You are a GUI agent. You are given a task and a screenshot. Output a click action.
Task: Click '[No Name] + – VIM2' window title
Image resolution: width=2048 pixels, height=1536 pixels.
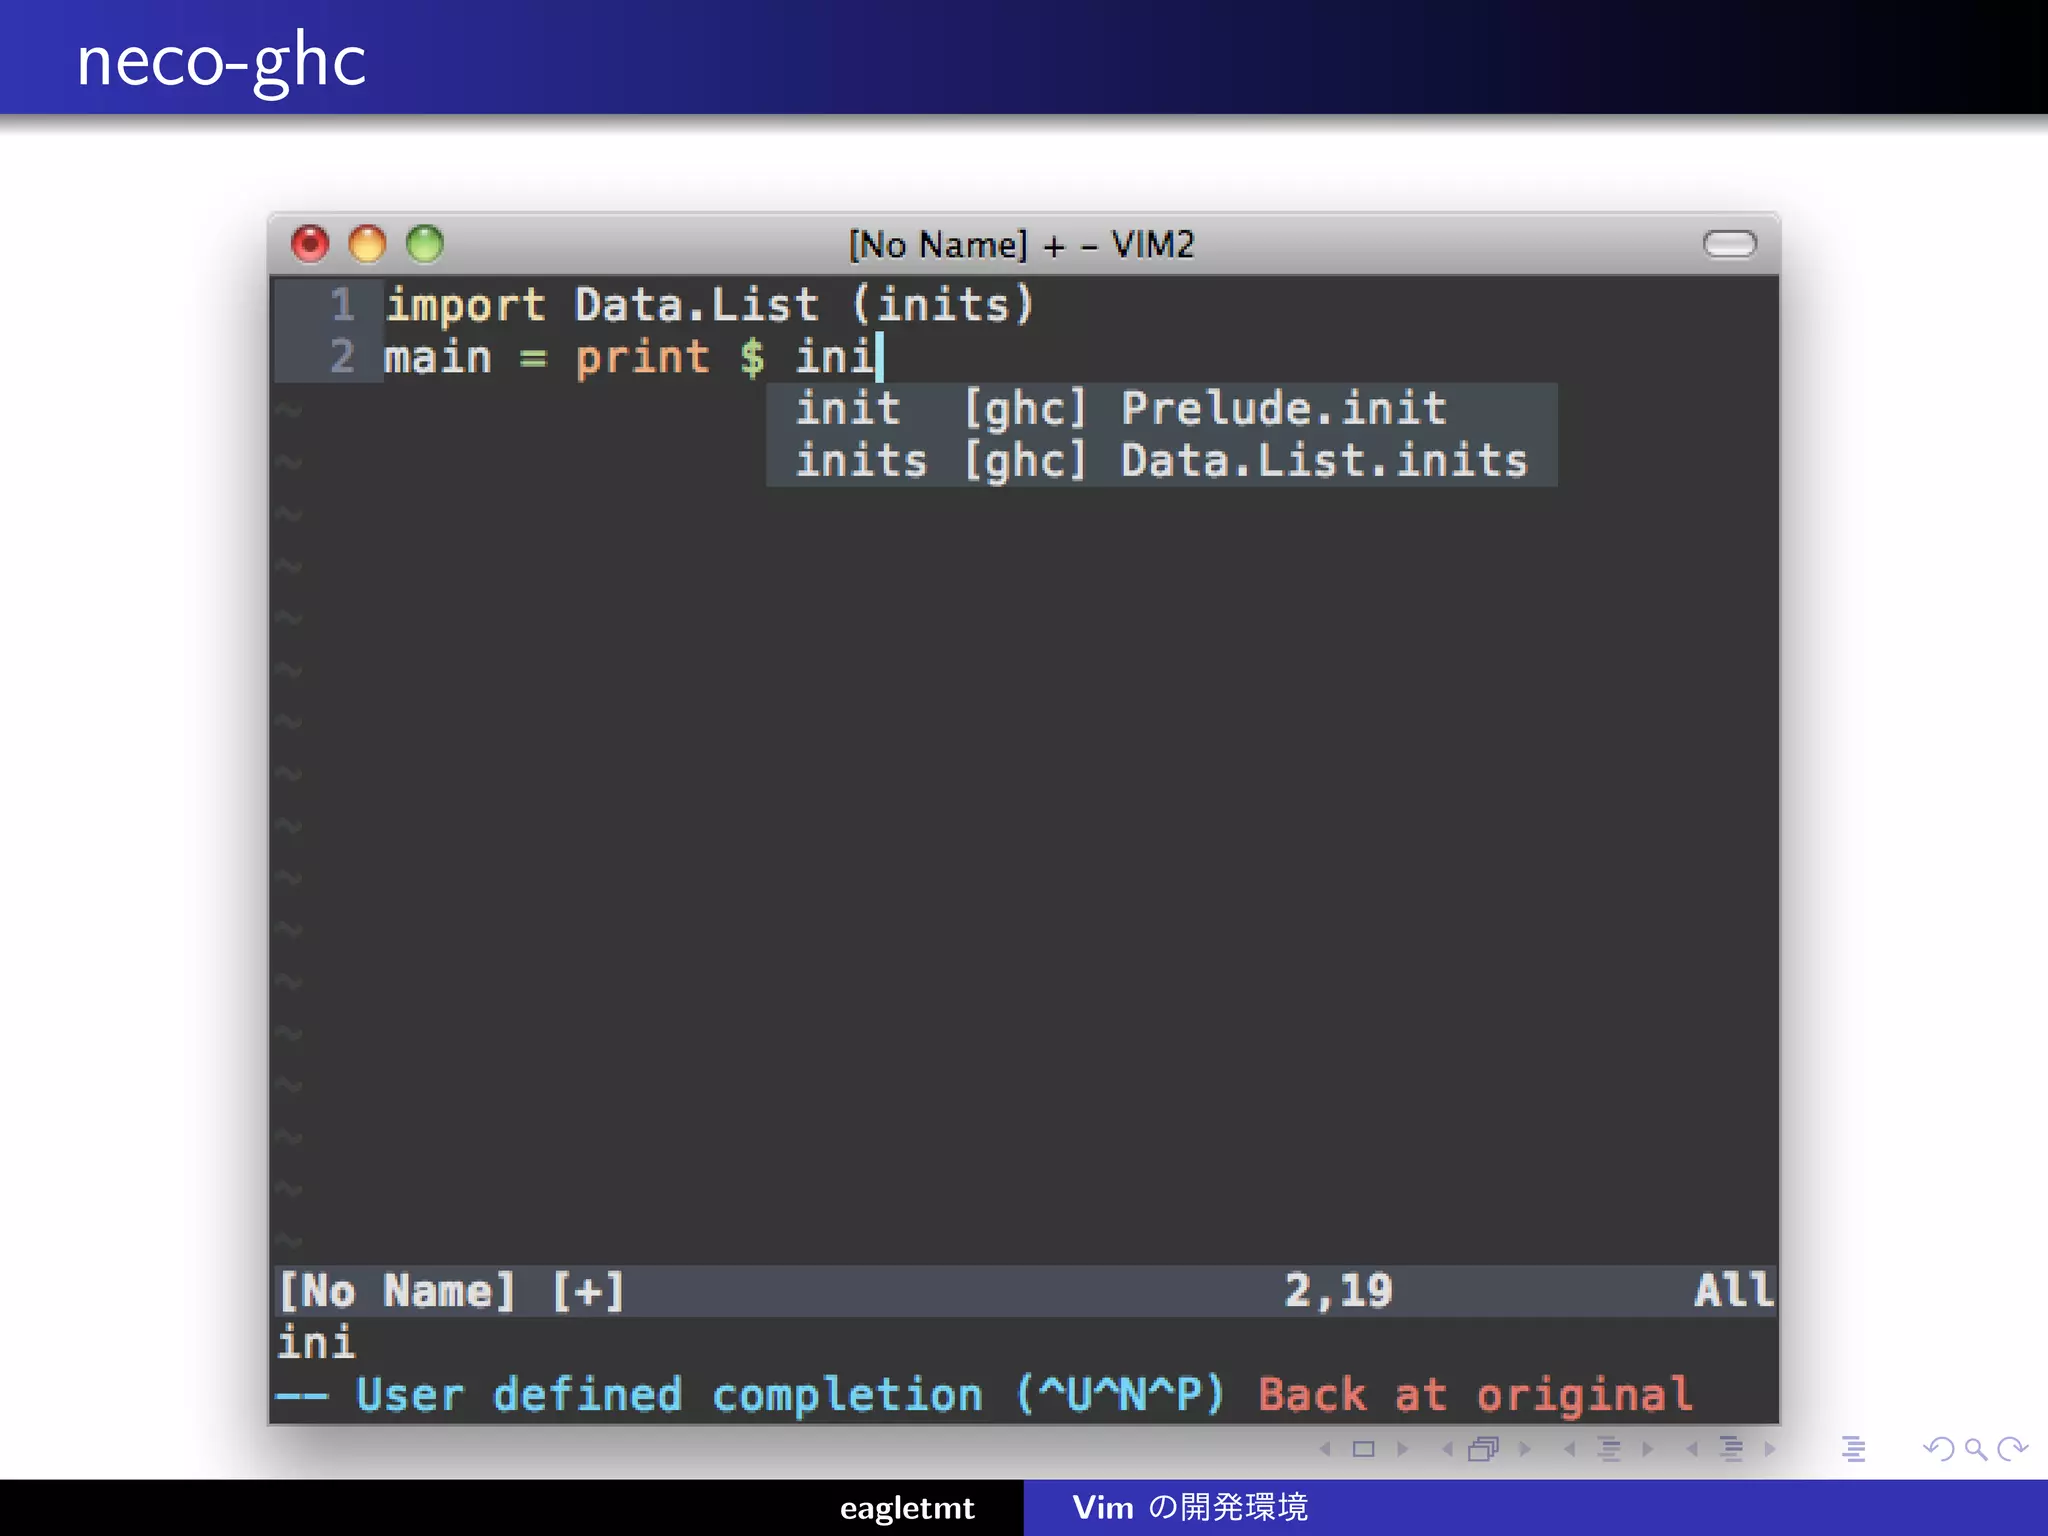click(1021, 245)
